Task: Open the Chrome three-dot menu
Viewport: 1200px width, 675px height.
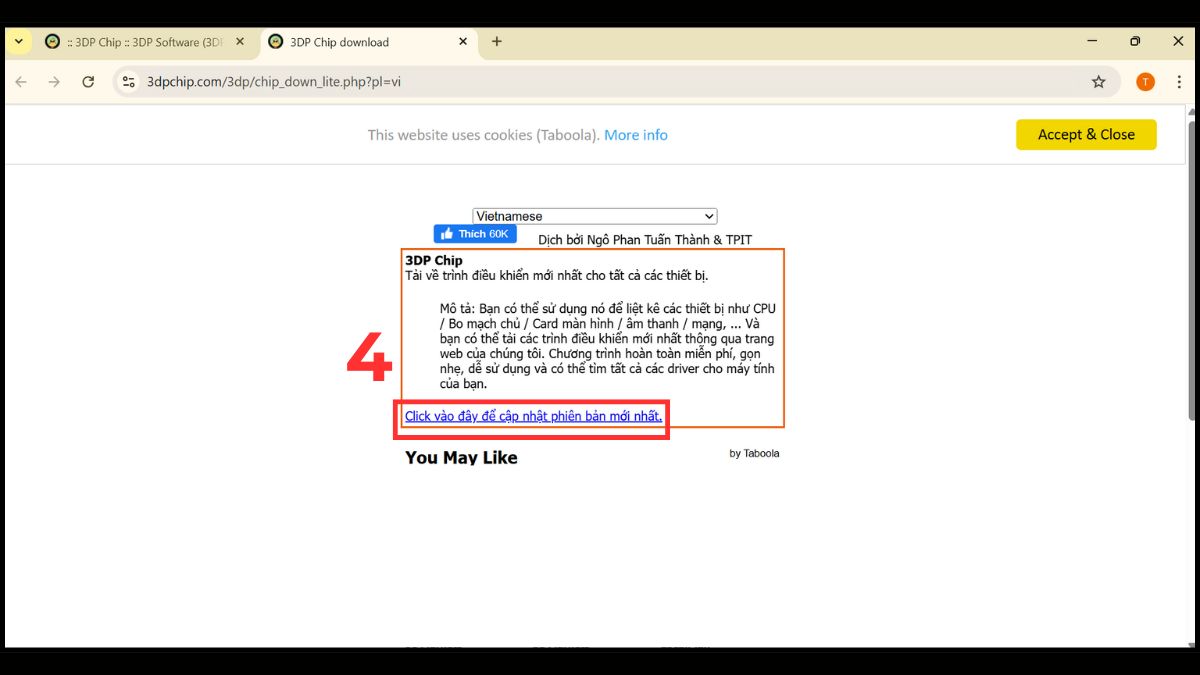Action: (x=1179, y=82)
